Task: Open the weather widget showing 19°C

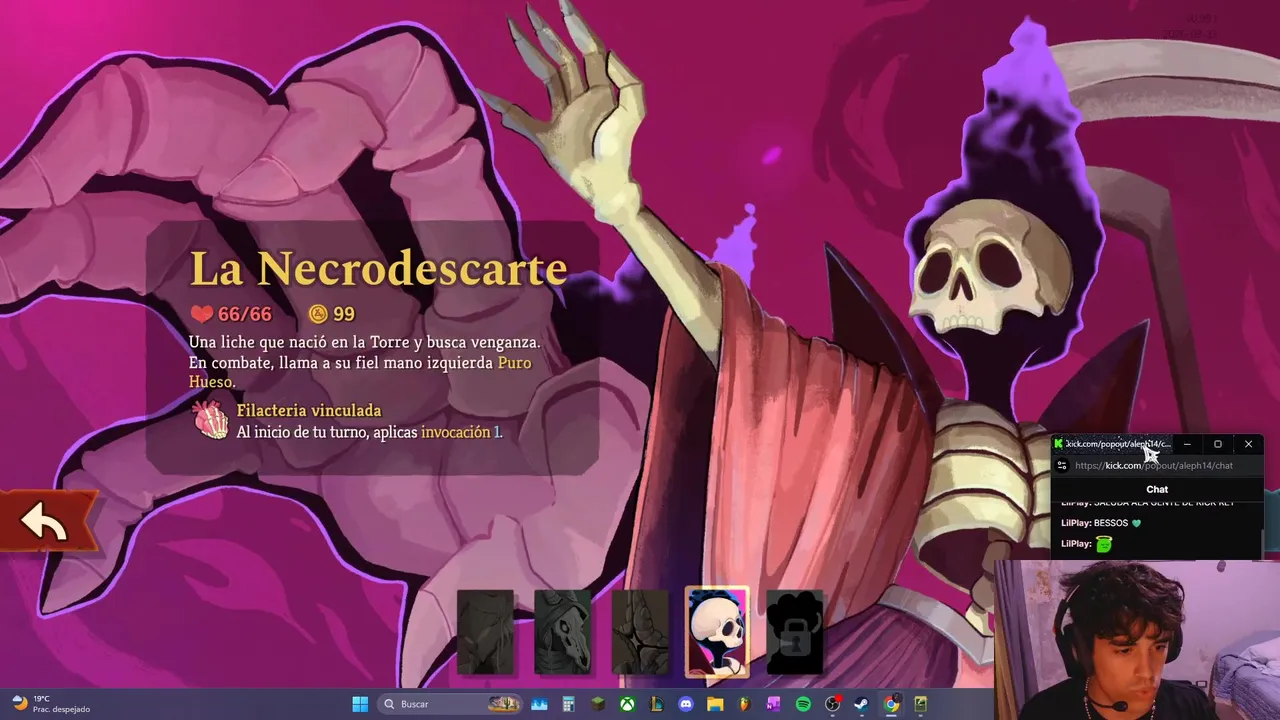Action: coord(50,704)
